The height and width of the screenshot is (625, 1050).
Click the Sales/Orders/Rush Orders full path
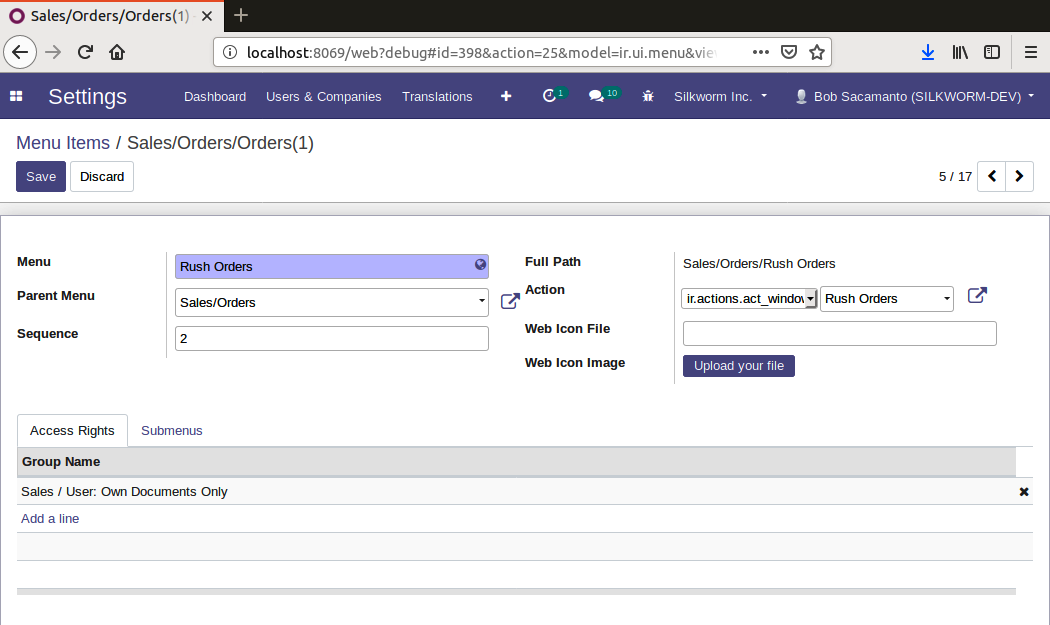[759, 264]
